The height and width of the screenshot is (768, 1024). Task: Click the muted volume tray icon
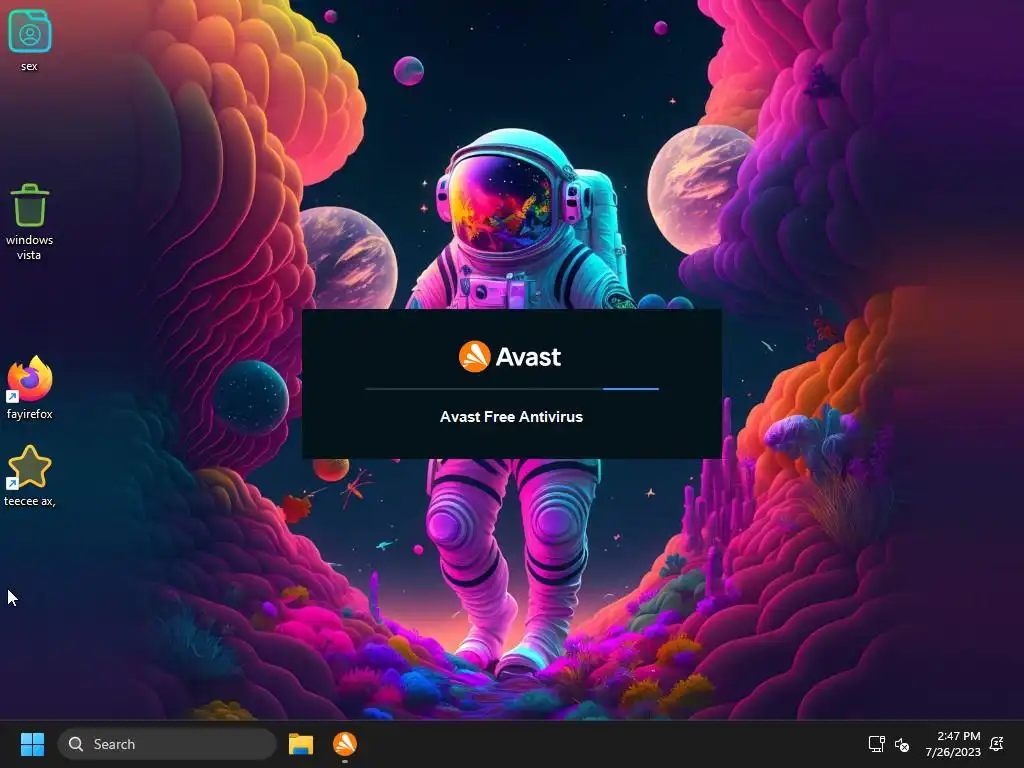pyautogui.click(x=902, y=744)
